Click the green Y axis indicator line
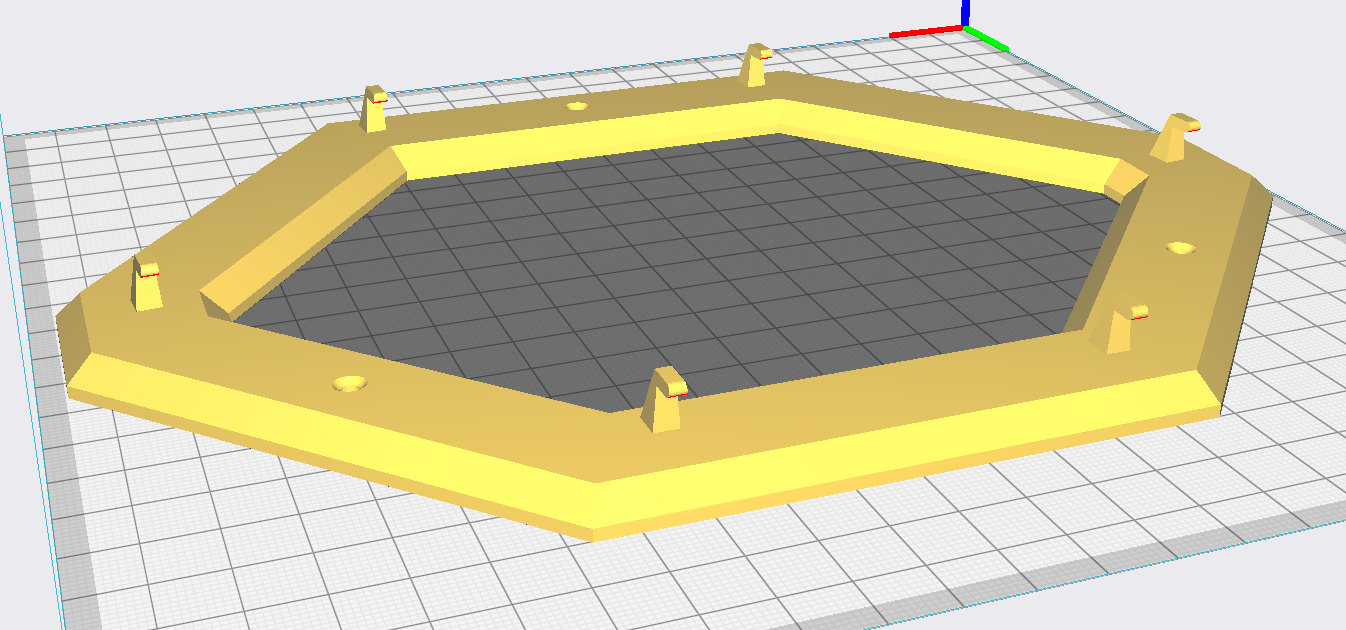Screen dimensions: 1346x630 tap(987, 40)
